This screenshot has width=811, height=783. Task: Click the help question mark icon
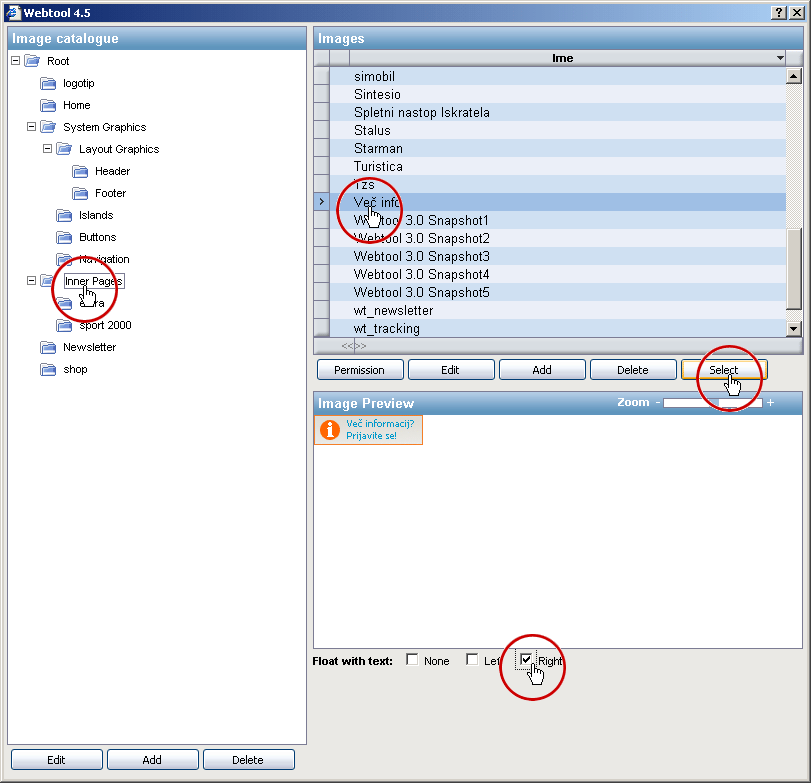point(779,11)
